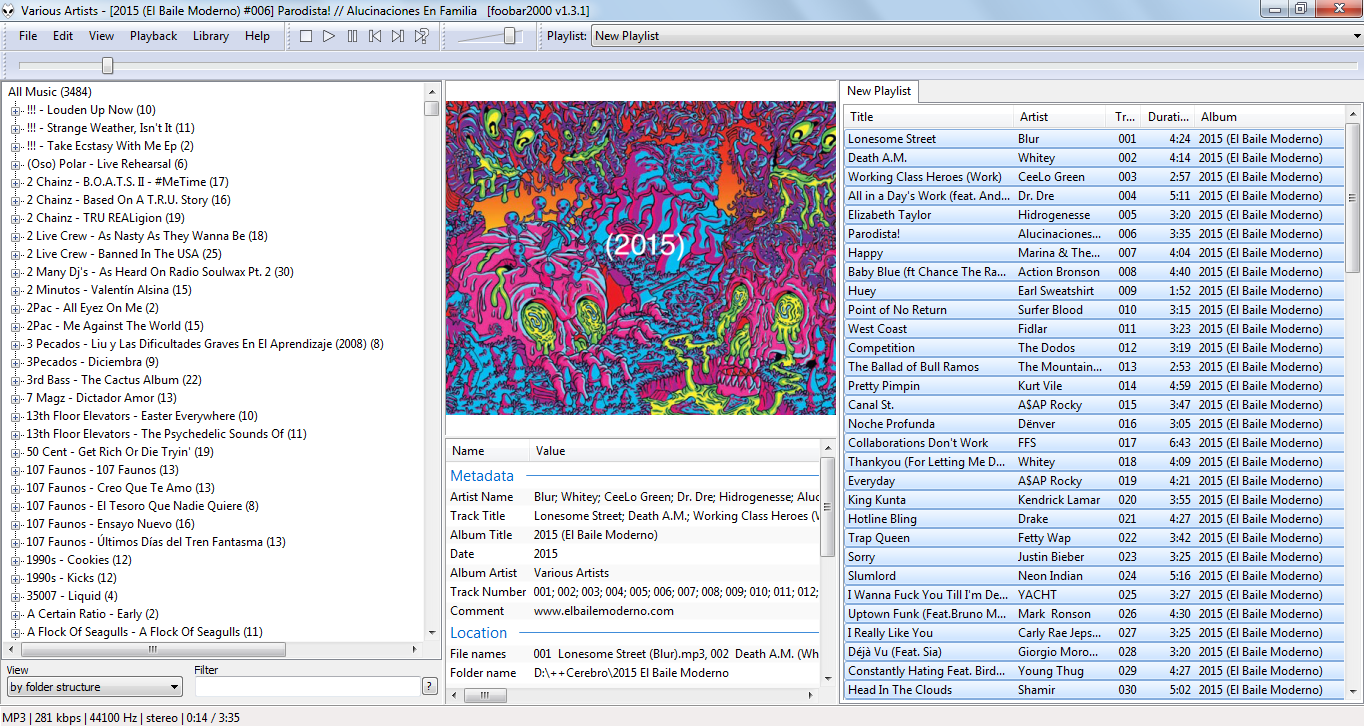
Task: Expand the 2Pac - All Eyez On Me folder
Action: (16, 308)
